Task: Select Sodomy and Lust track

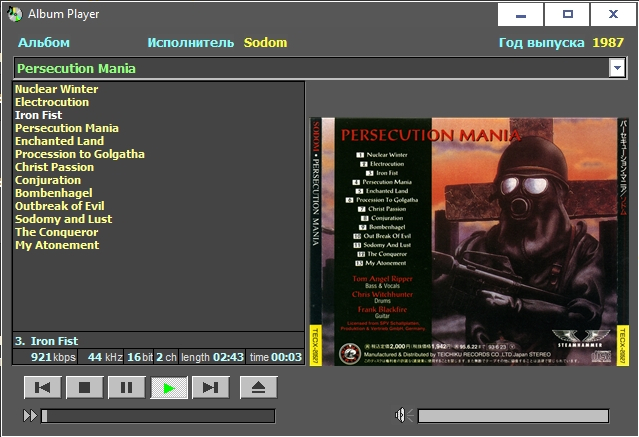Action: click(64, 219)
